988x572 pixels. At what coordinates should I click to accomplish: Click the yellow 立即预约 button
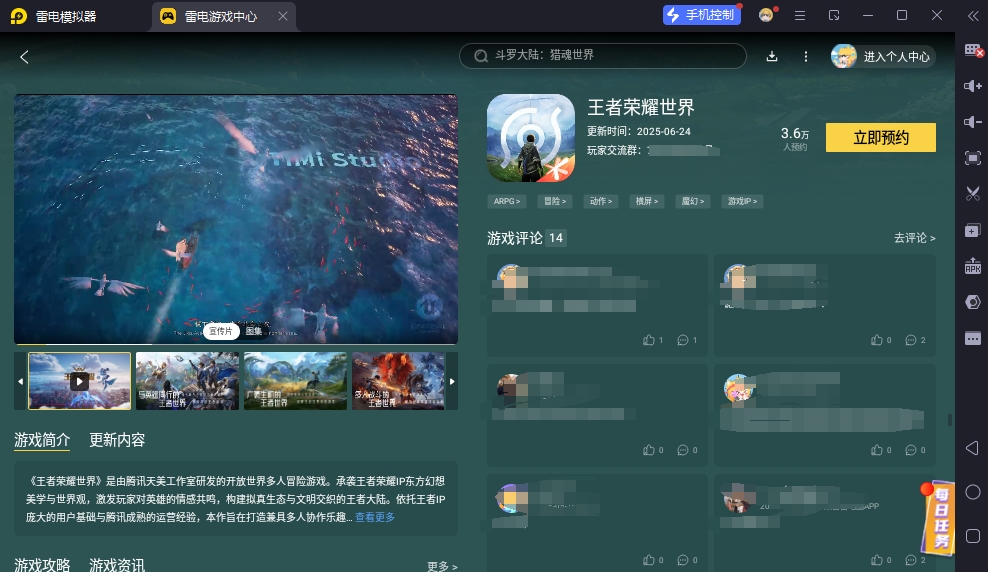(881, 137)
